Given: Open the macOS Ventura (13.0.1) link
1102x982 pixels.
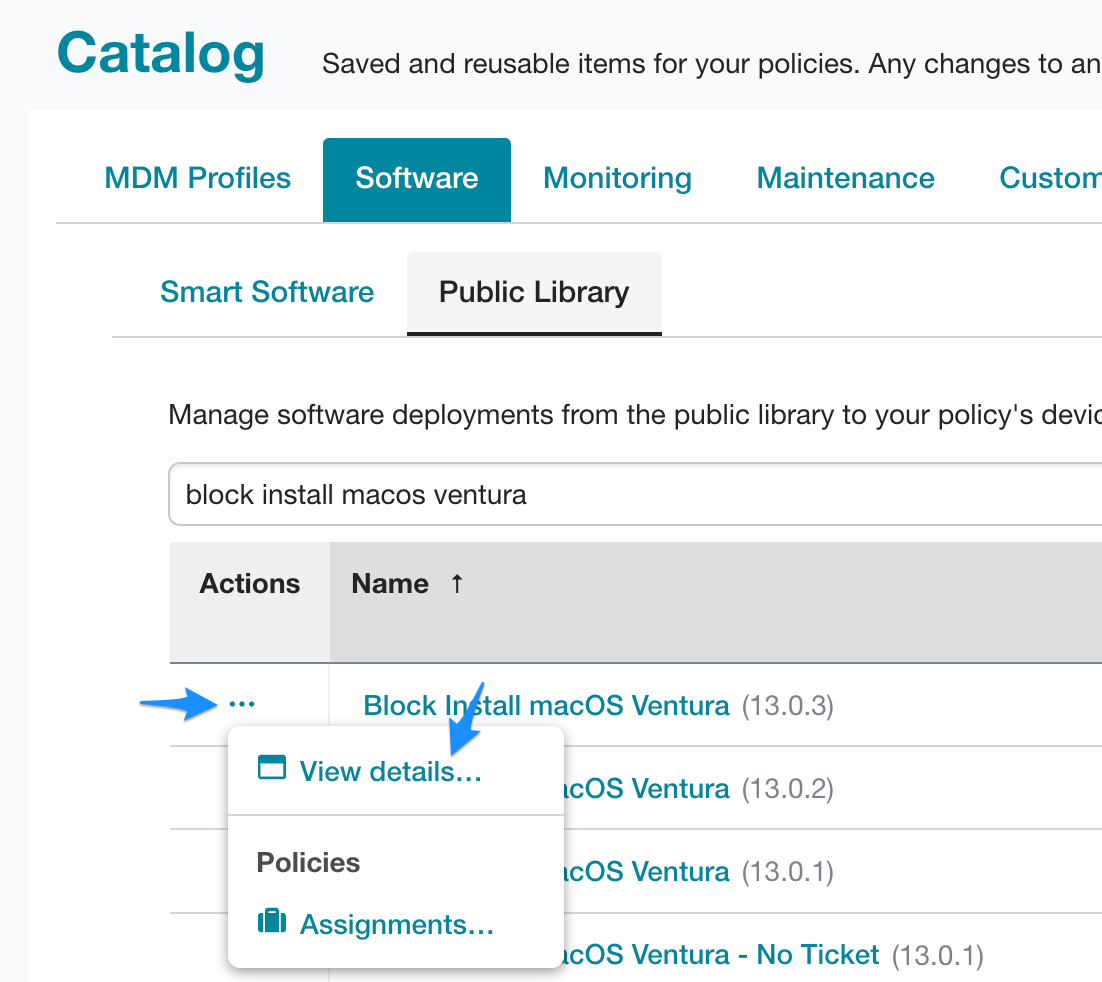Looking at the screenshot, I should tap(647, 872).
